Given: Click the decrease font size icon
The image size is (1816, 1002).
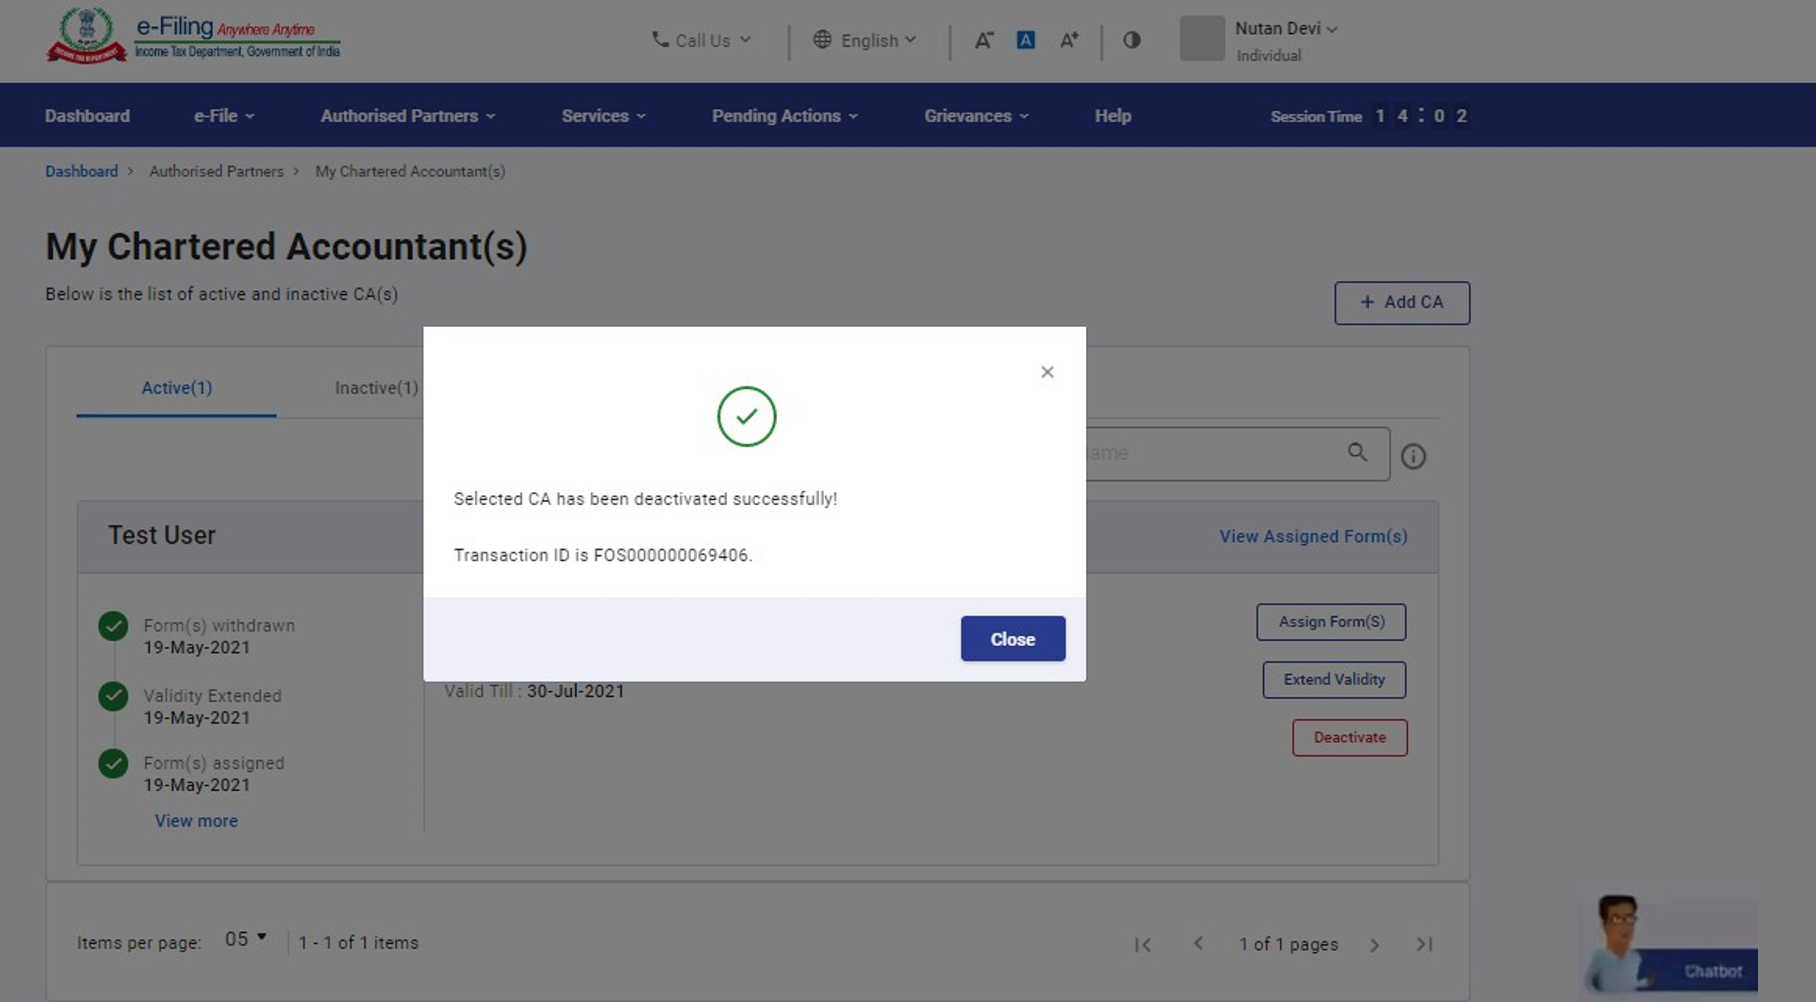Looking at the screenshot, I should point(984,40).
